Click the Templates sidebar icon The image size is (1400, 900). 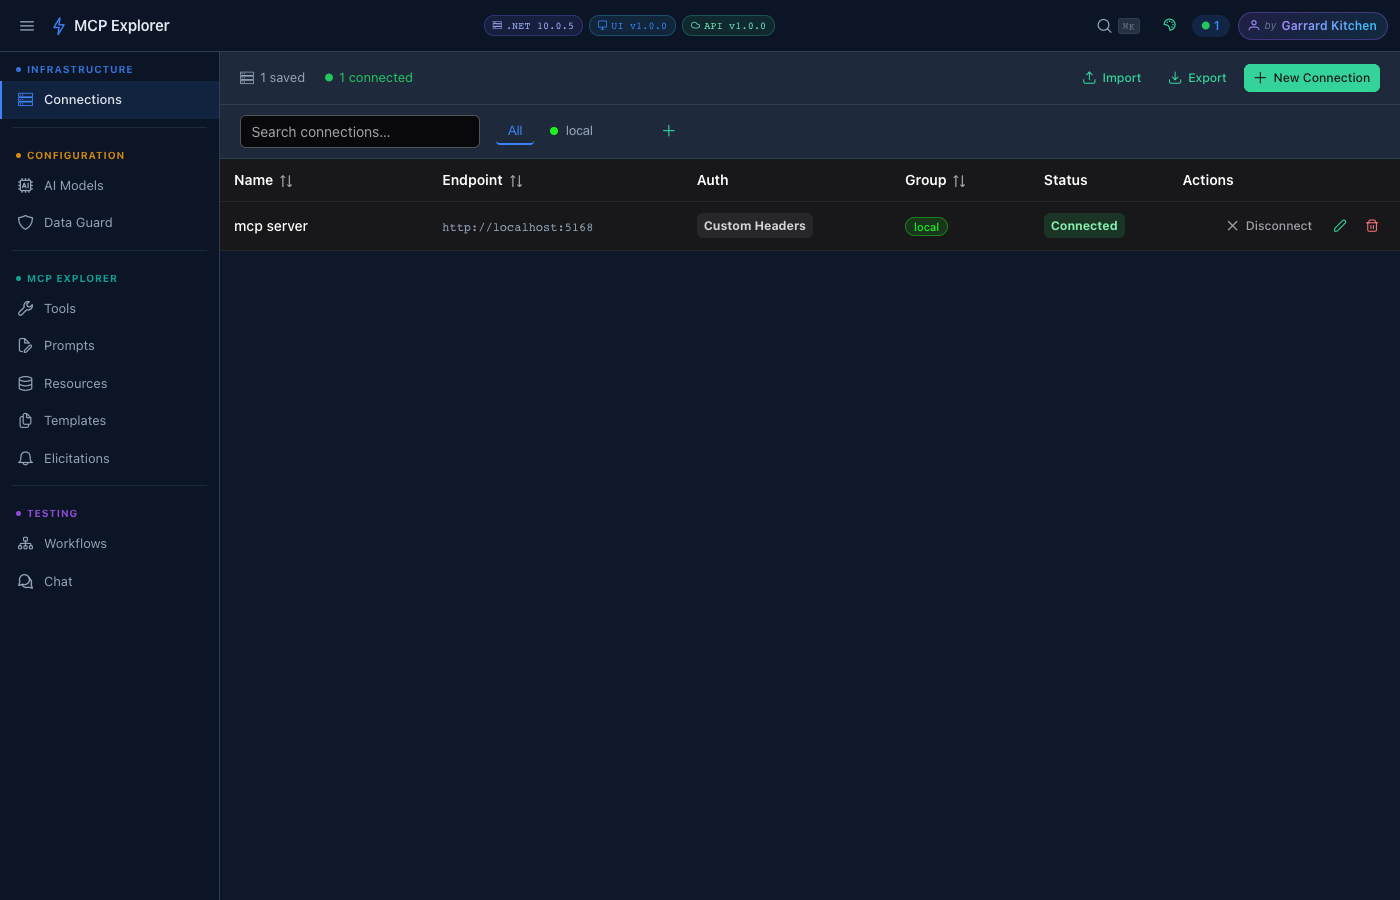[x=26, y=420]
